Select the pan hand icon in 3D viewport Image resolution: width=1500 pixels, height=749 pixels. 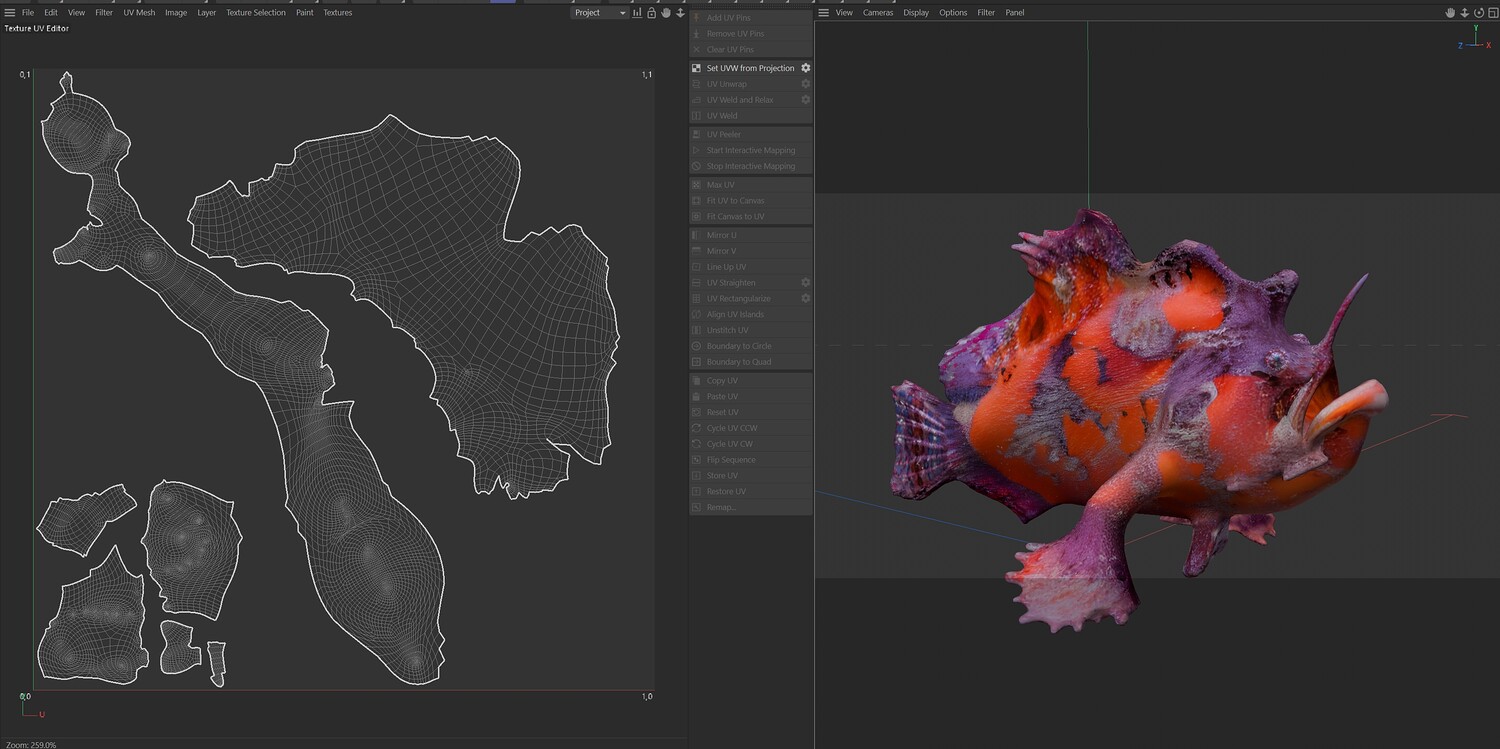[1451, 13]
